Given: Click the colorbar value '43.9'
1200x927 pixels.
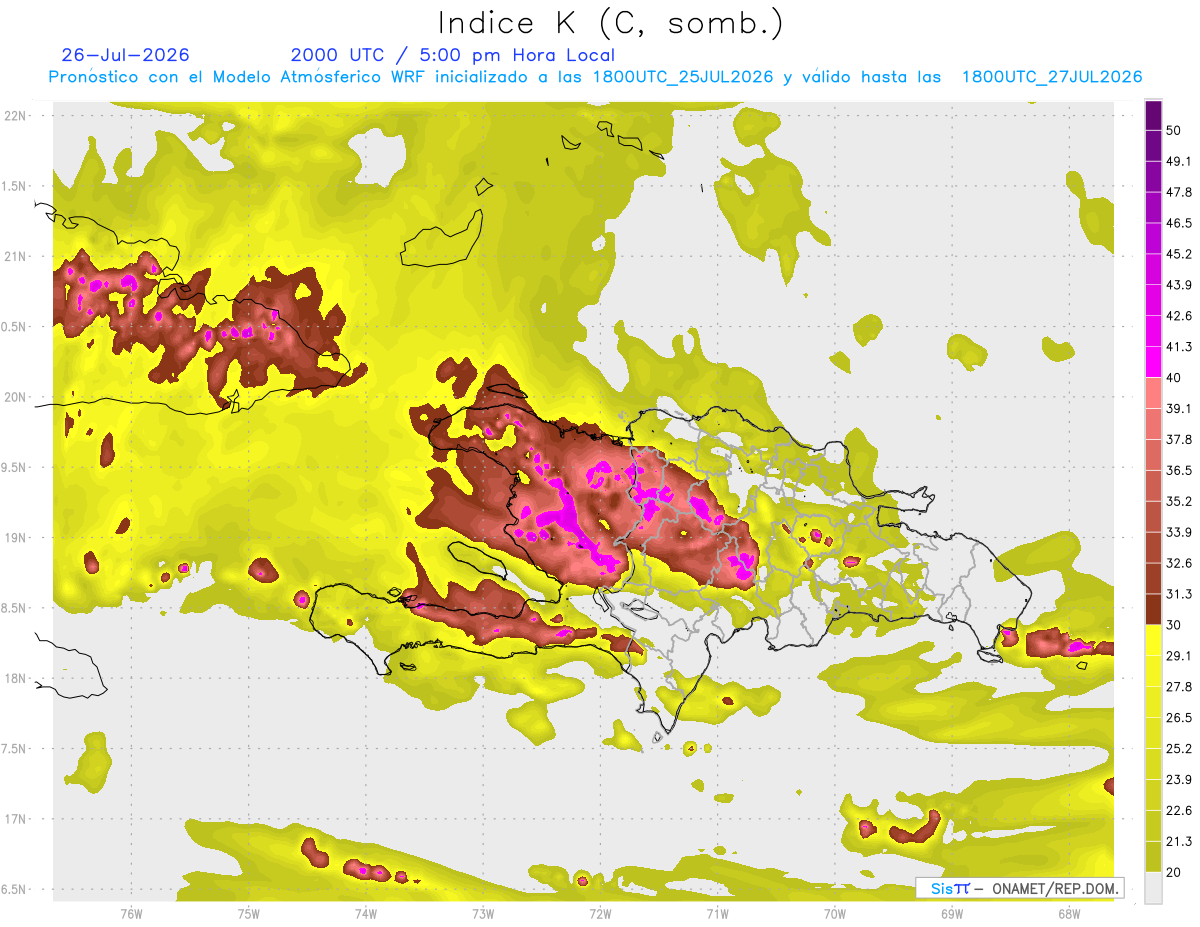Looking at the screenshot, I should tap(1179, 285).
